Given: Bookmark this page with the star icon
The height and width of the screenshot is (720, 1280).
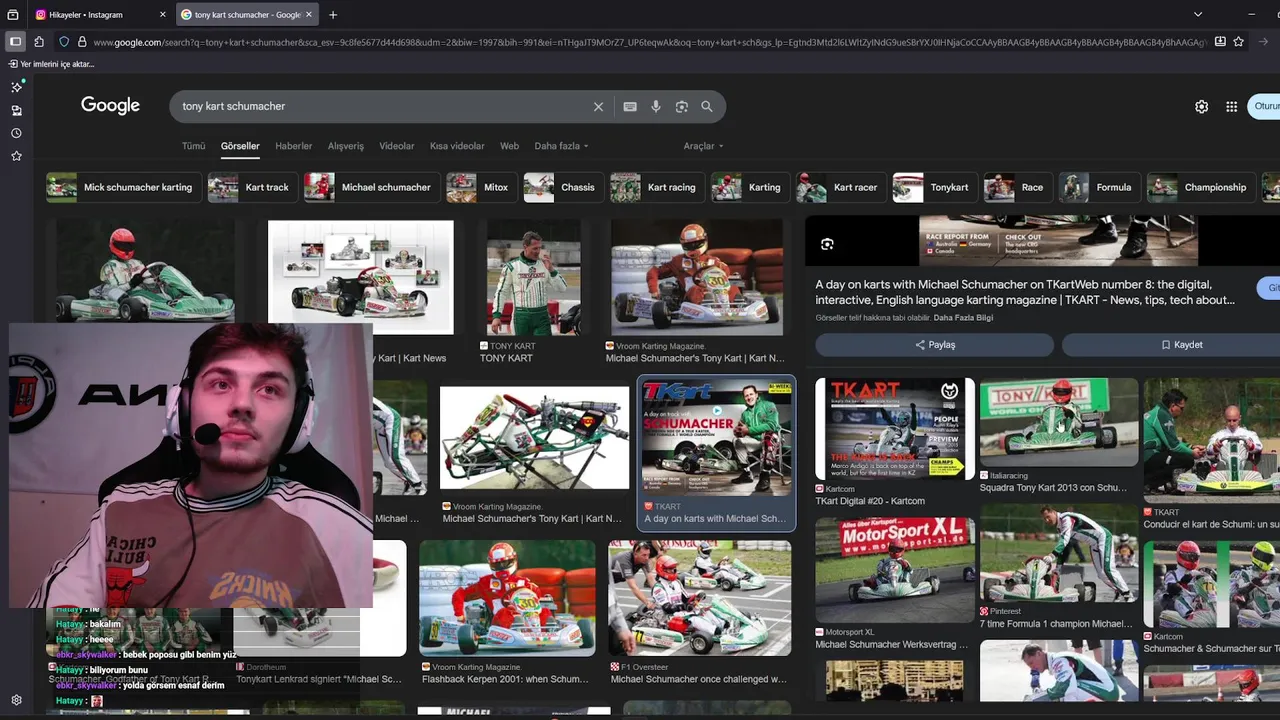Looking at the screenshot, I should click(x=1239, y=42).
